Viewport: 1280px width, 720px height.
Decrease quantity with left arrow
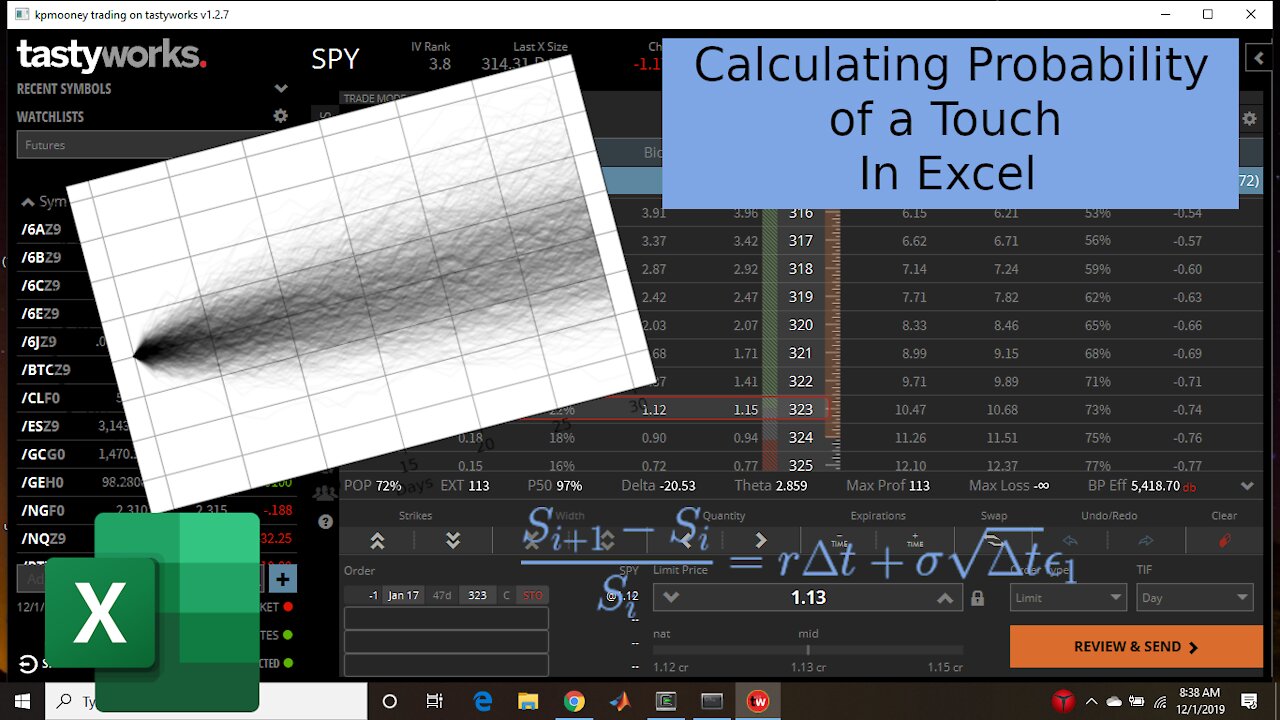point(686,540)
